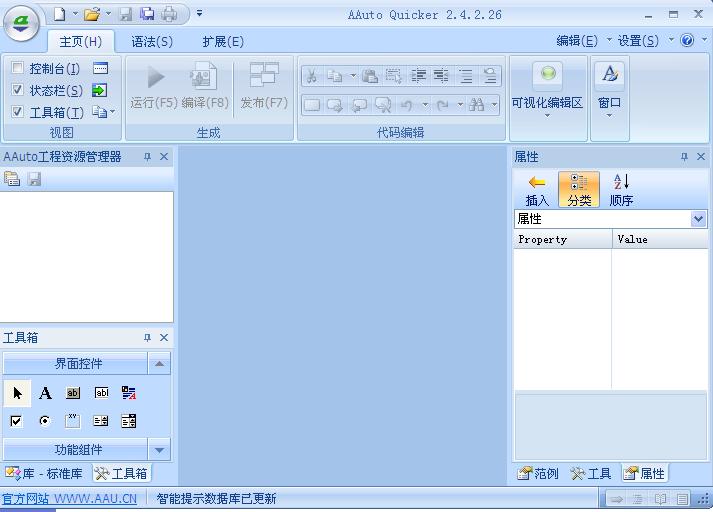Open the 扩展(E) ribbon tab
The image size is (713, 512).
223,42
